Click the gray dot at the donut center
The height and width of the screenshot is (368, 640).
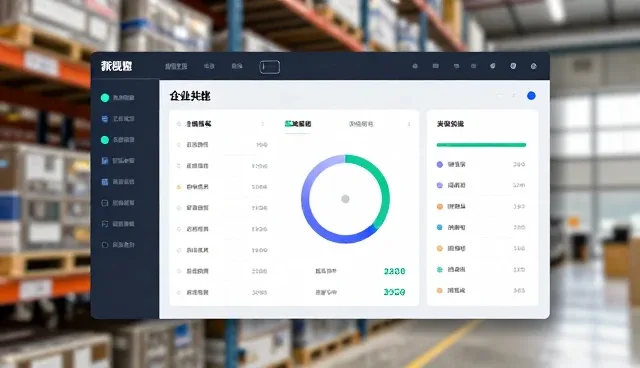pos(345,199)
